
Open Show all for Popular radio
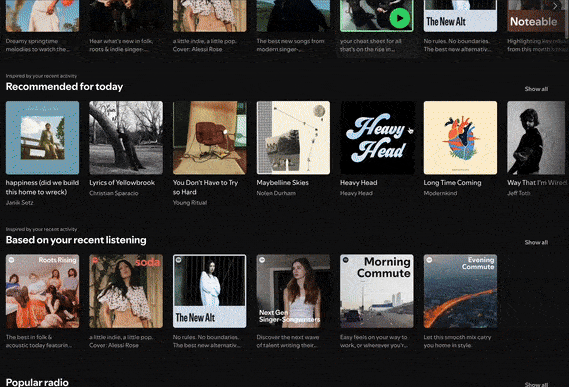(536, 384)
